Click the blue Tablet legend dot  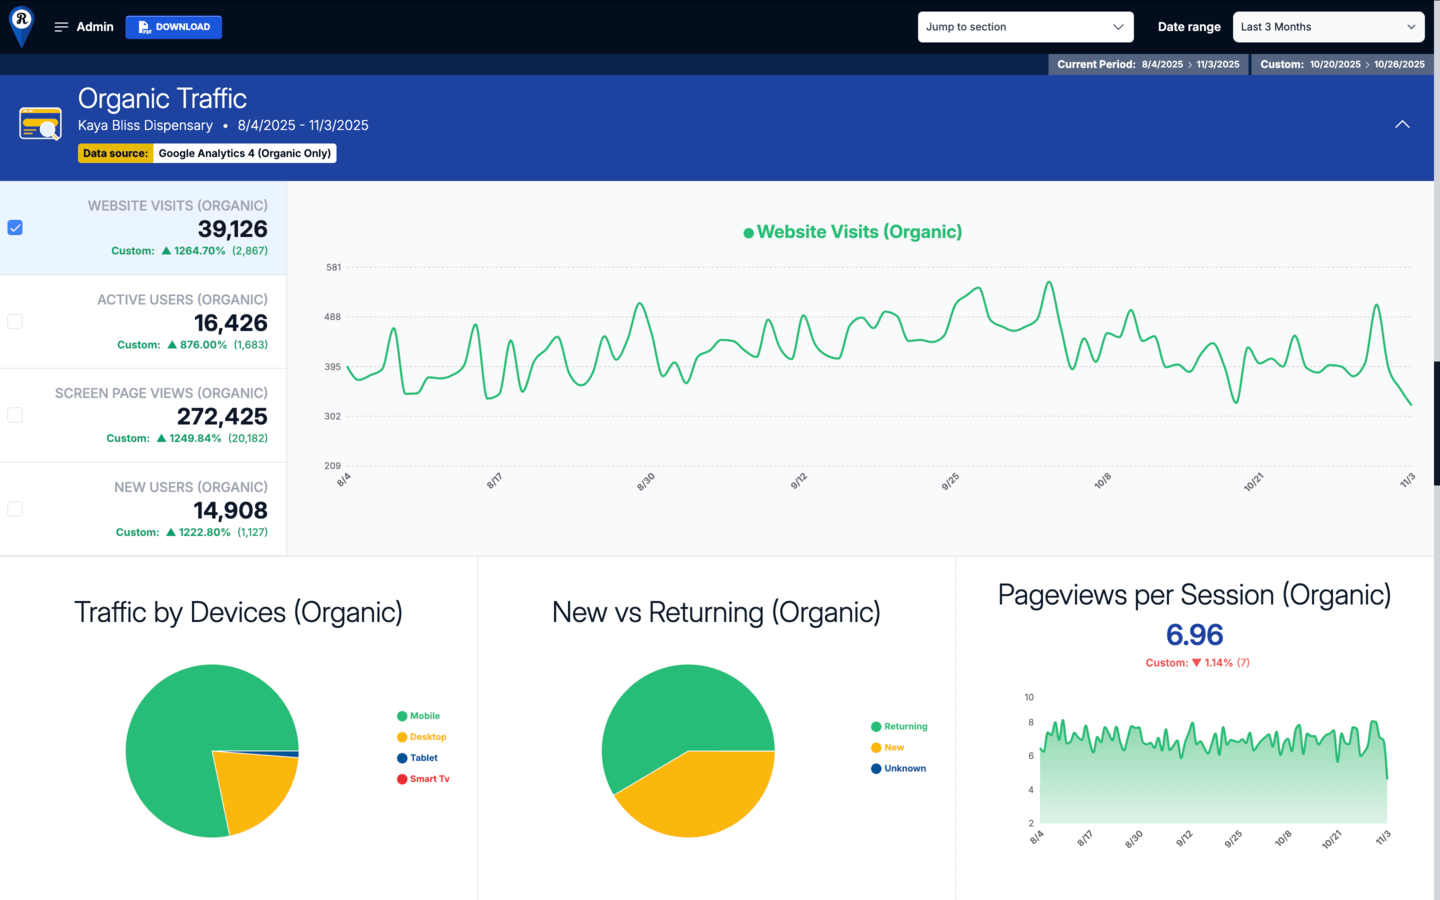click(402, 758)
